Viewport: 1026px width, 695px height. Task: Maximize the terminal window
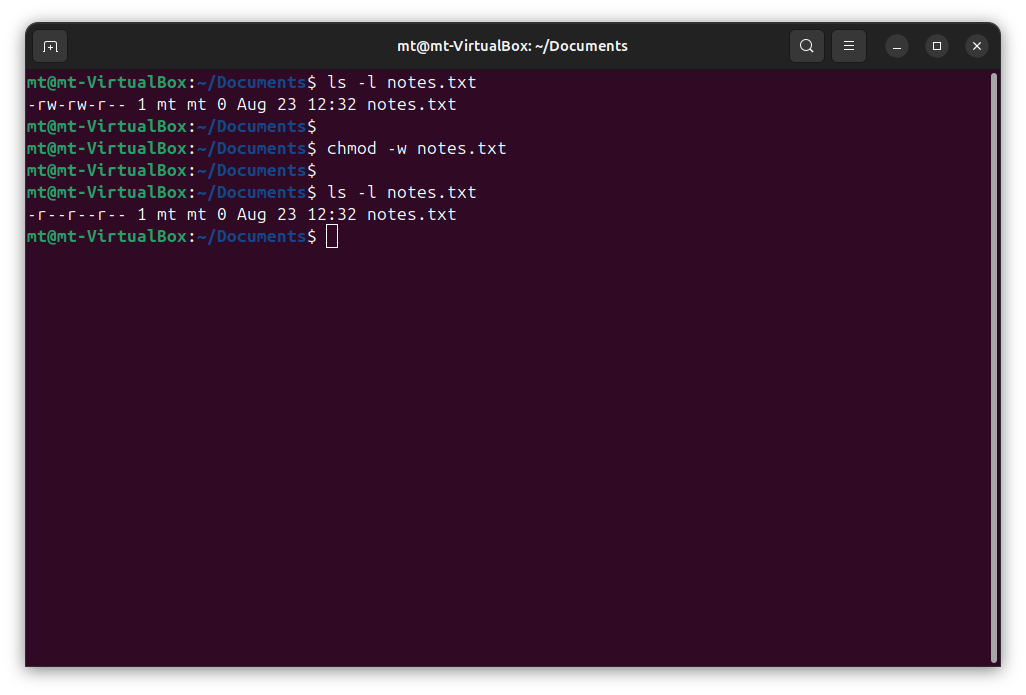(x=937, y=46)
